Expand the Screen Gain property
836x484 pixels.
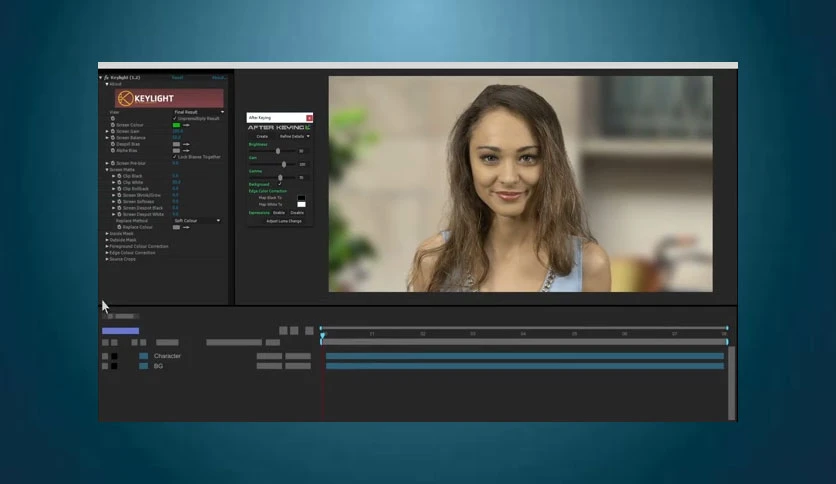tap(107, 131)
